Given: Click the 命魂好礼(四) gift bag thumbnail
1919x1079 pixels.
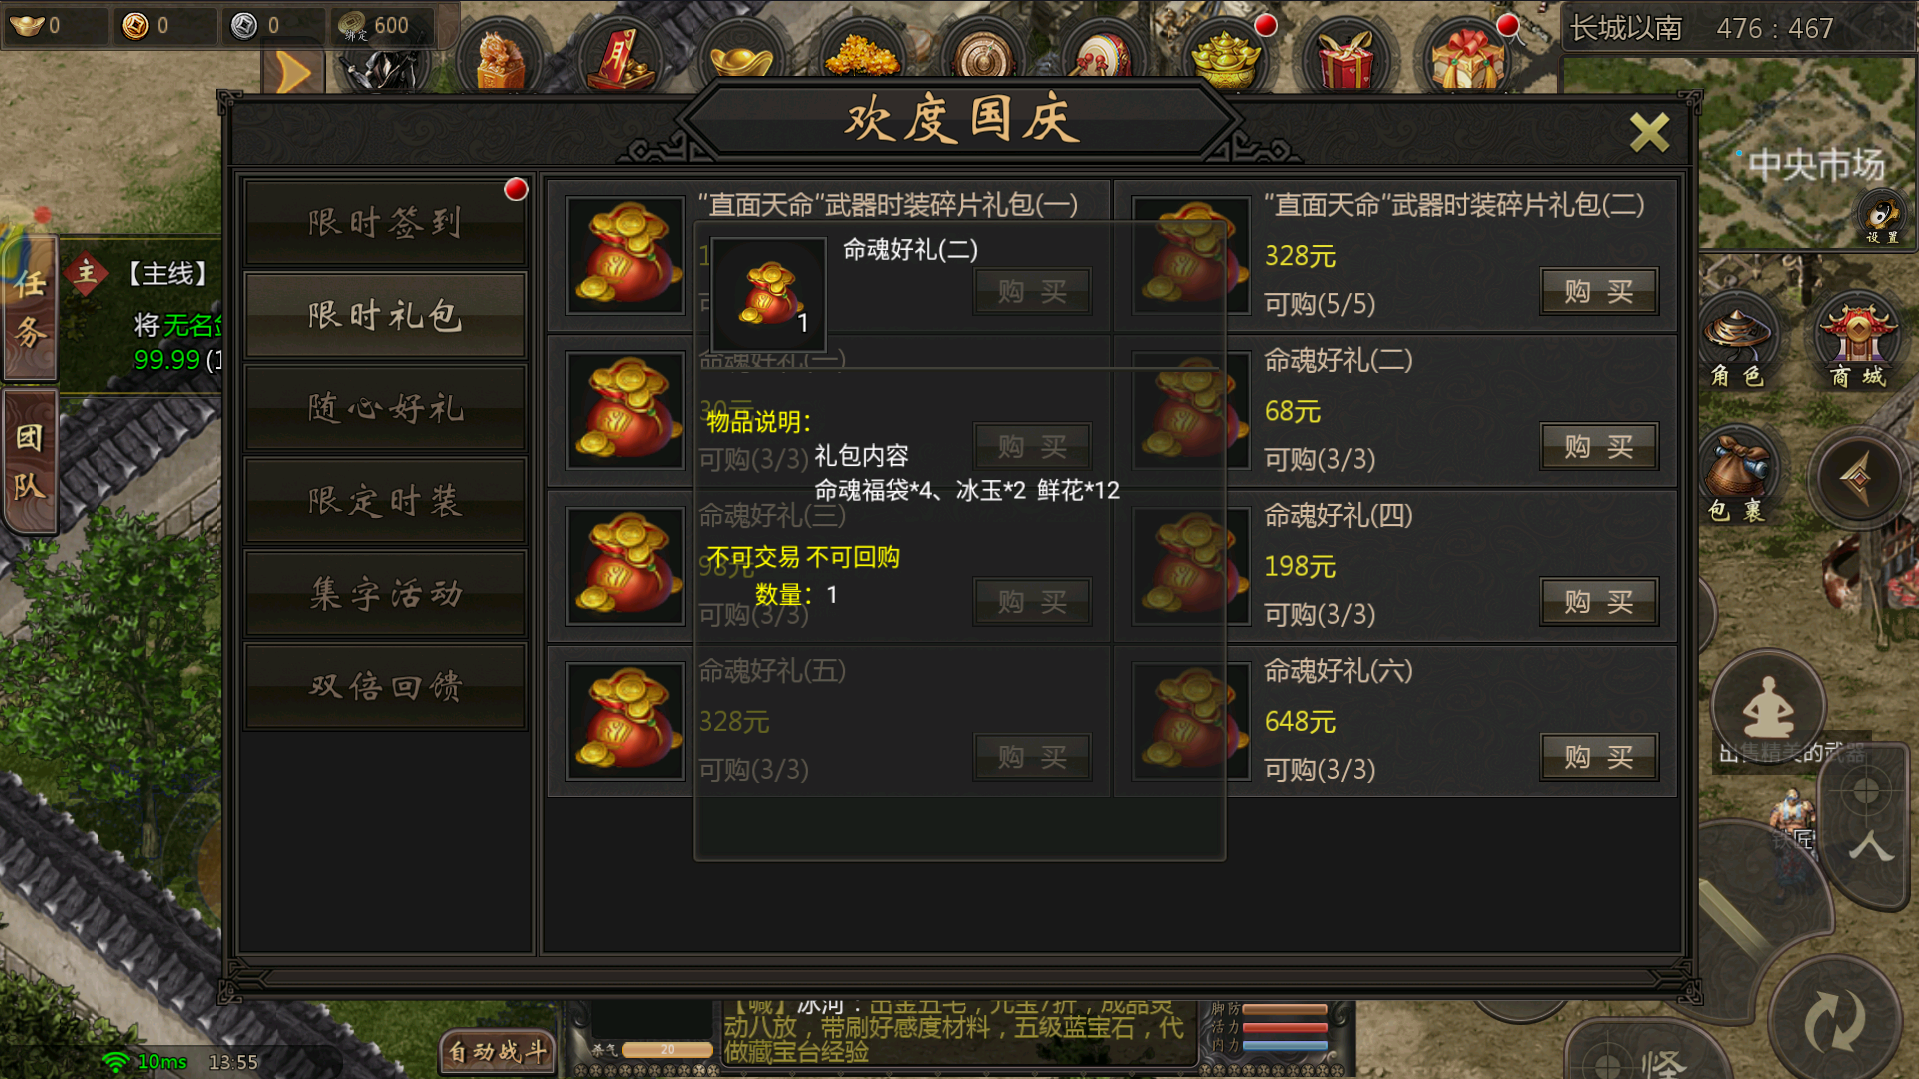Looking at the screenshot, I should 1191,566.
